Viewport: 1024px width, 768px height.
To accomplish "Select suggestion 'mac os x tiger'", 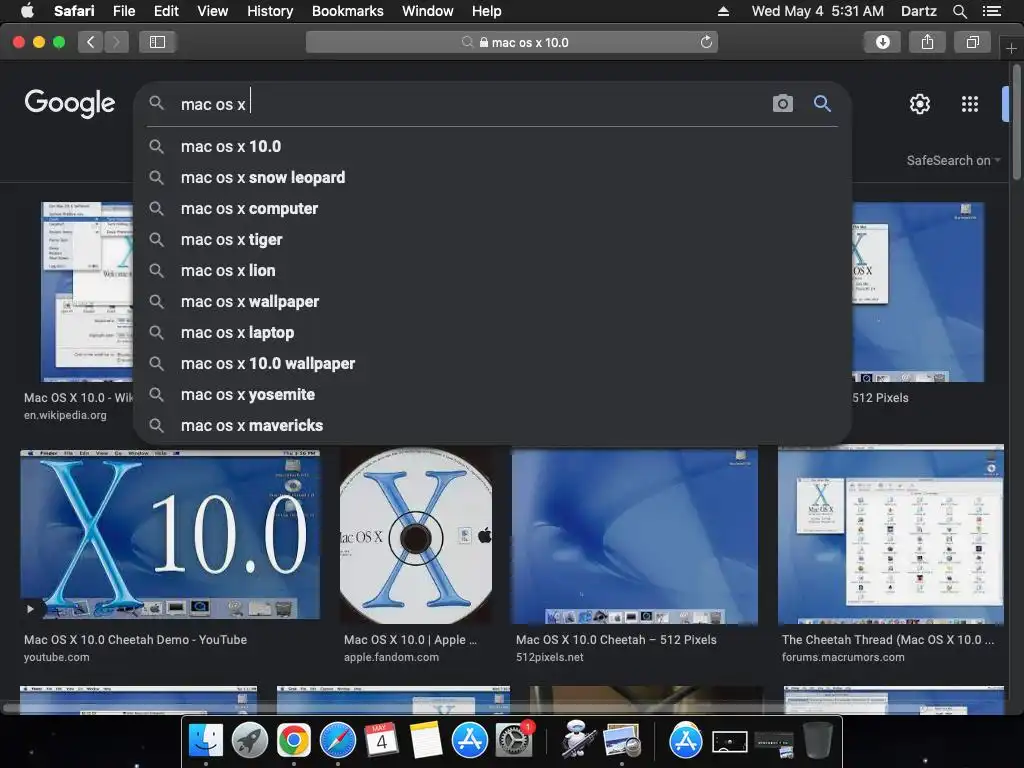I will (492, 240).
